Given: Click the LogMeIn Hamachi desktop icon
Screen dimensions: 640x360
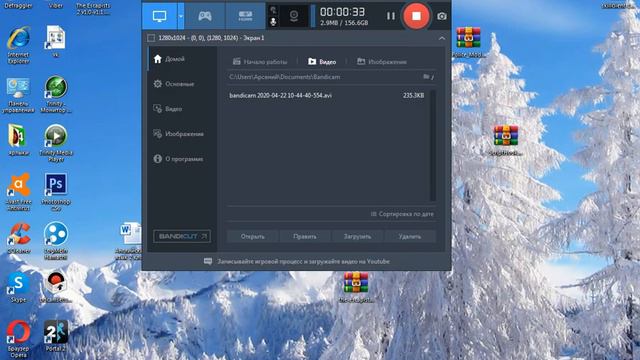Looking at the screenshot, I should pos(56,241).
